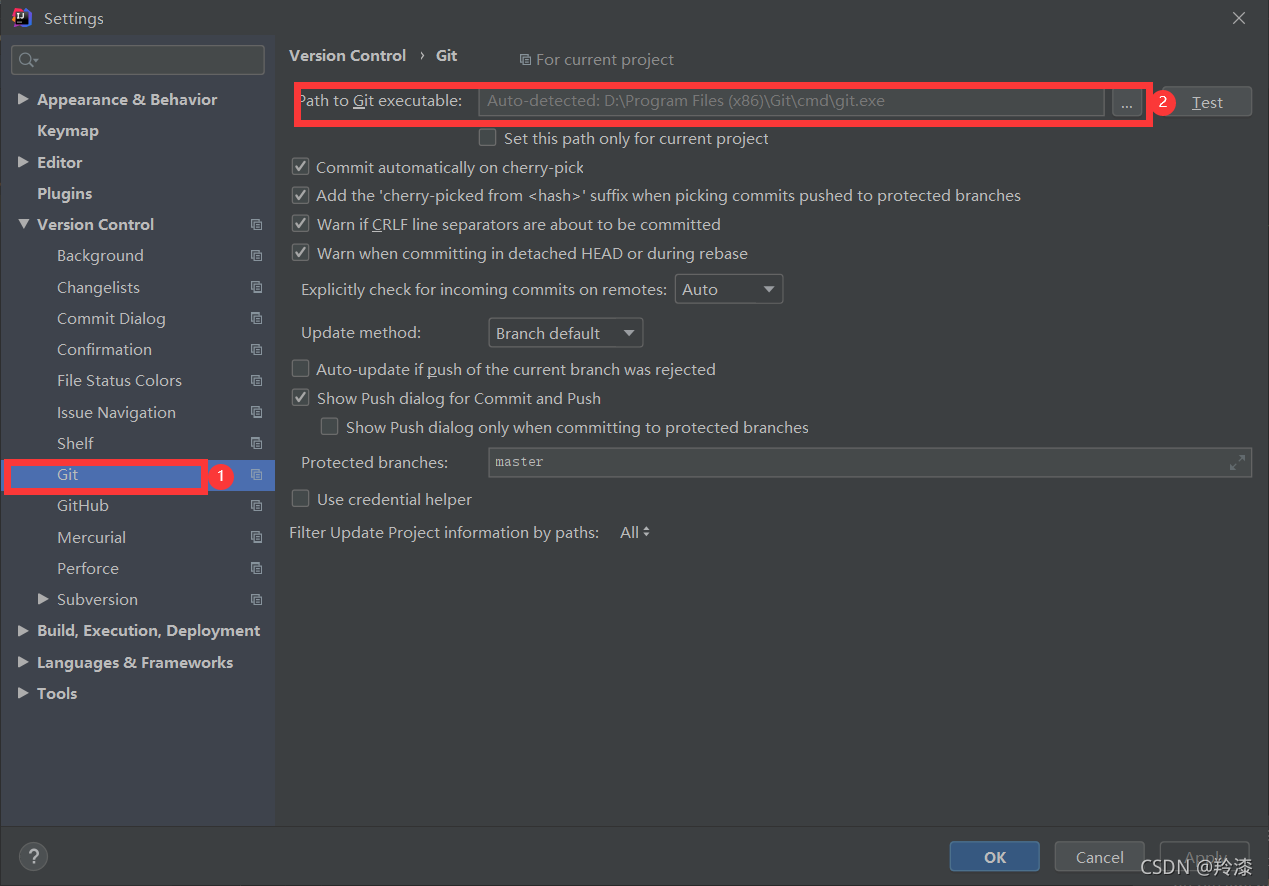Open the Changelists settings page
The height and width of the screenshot is (886, 1269).
[98, 287]
